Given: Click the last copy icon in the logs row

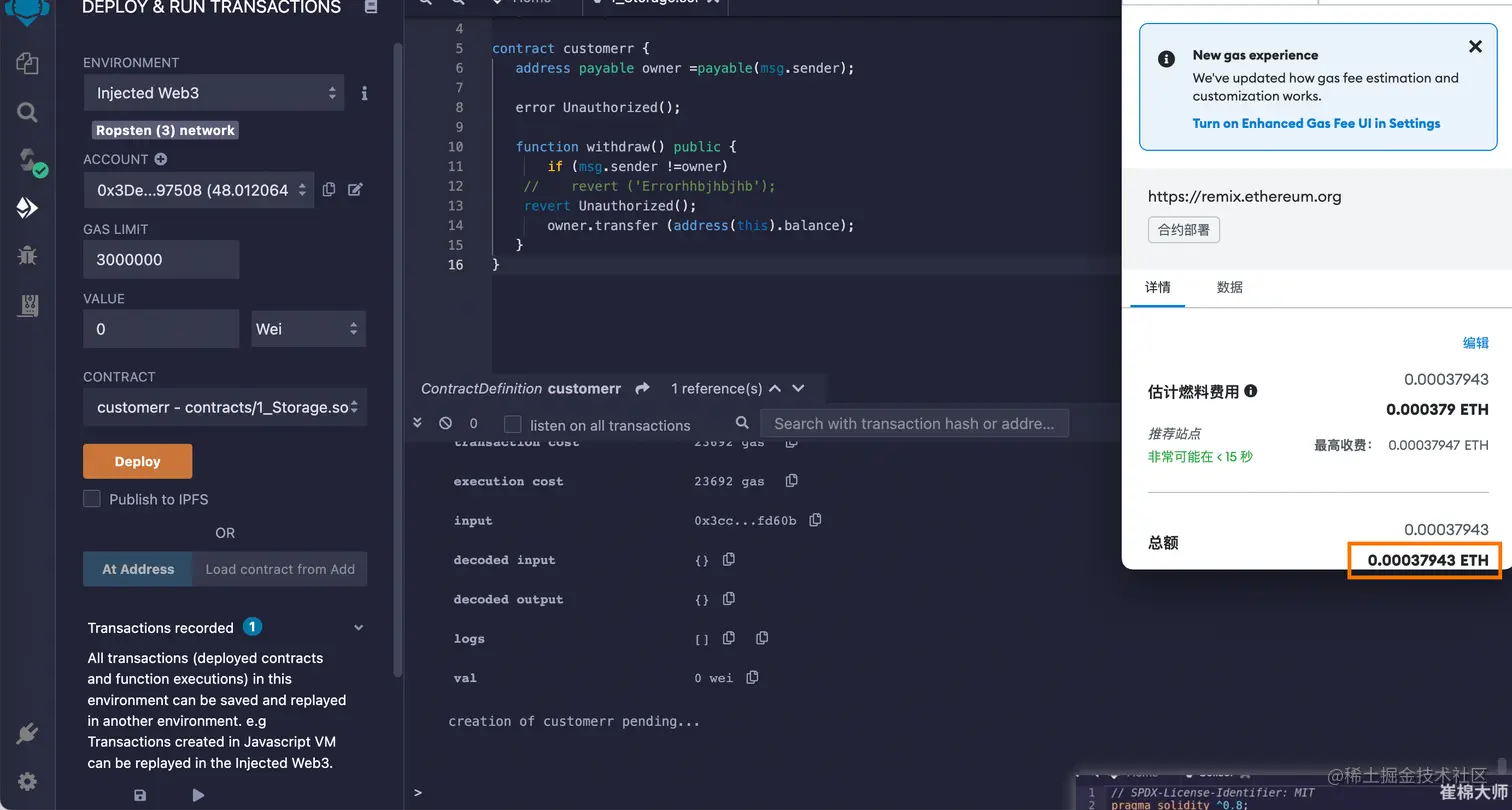Looking at the screenshot, I should [x=762, y=638].
